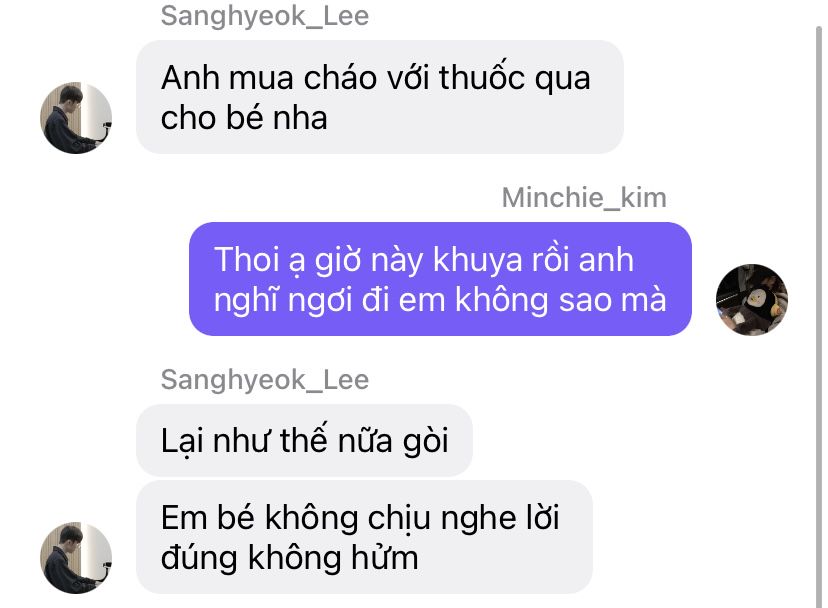This screenshot has height=608, width=828.
Task: Open Sanghyeok_Lee's avatar beside the porridge message
Action: (76, 118)
